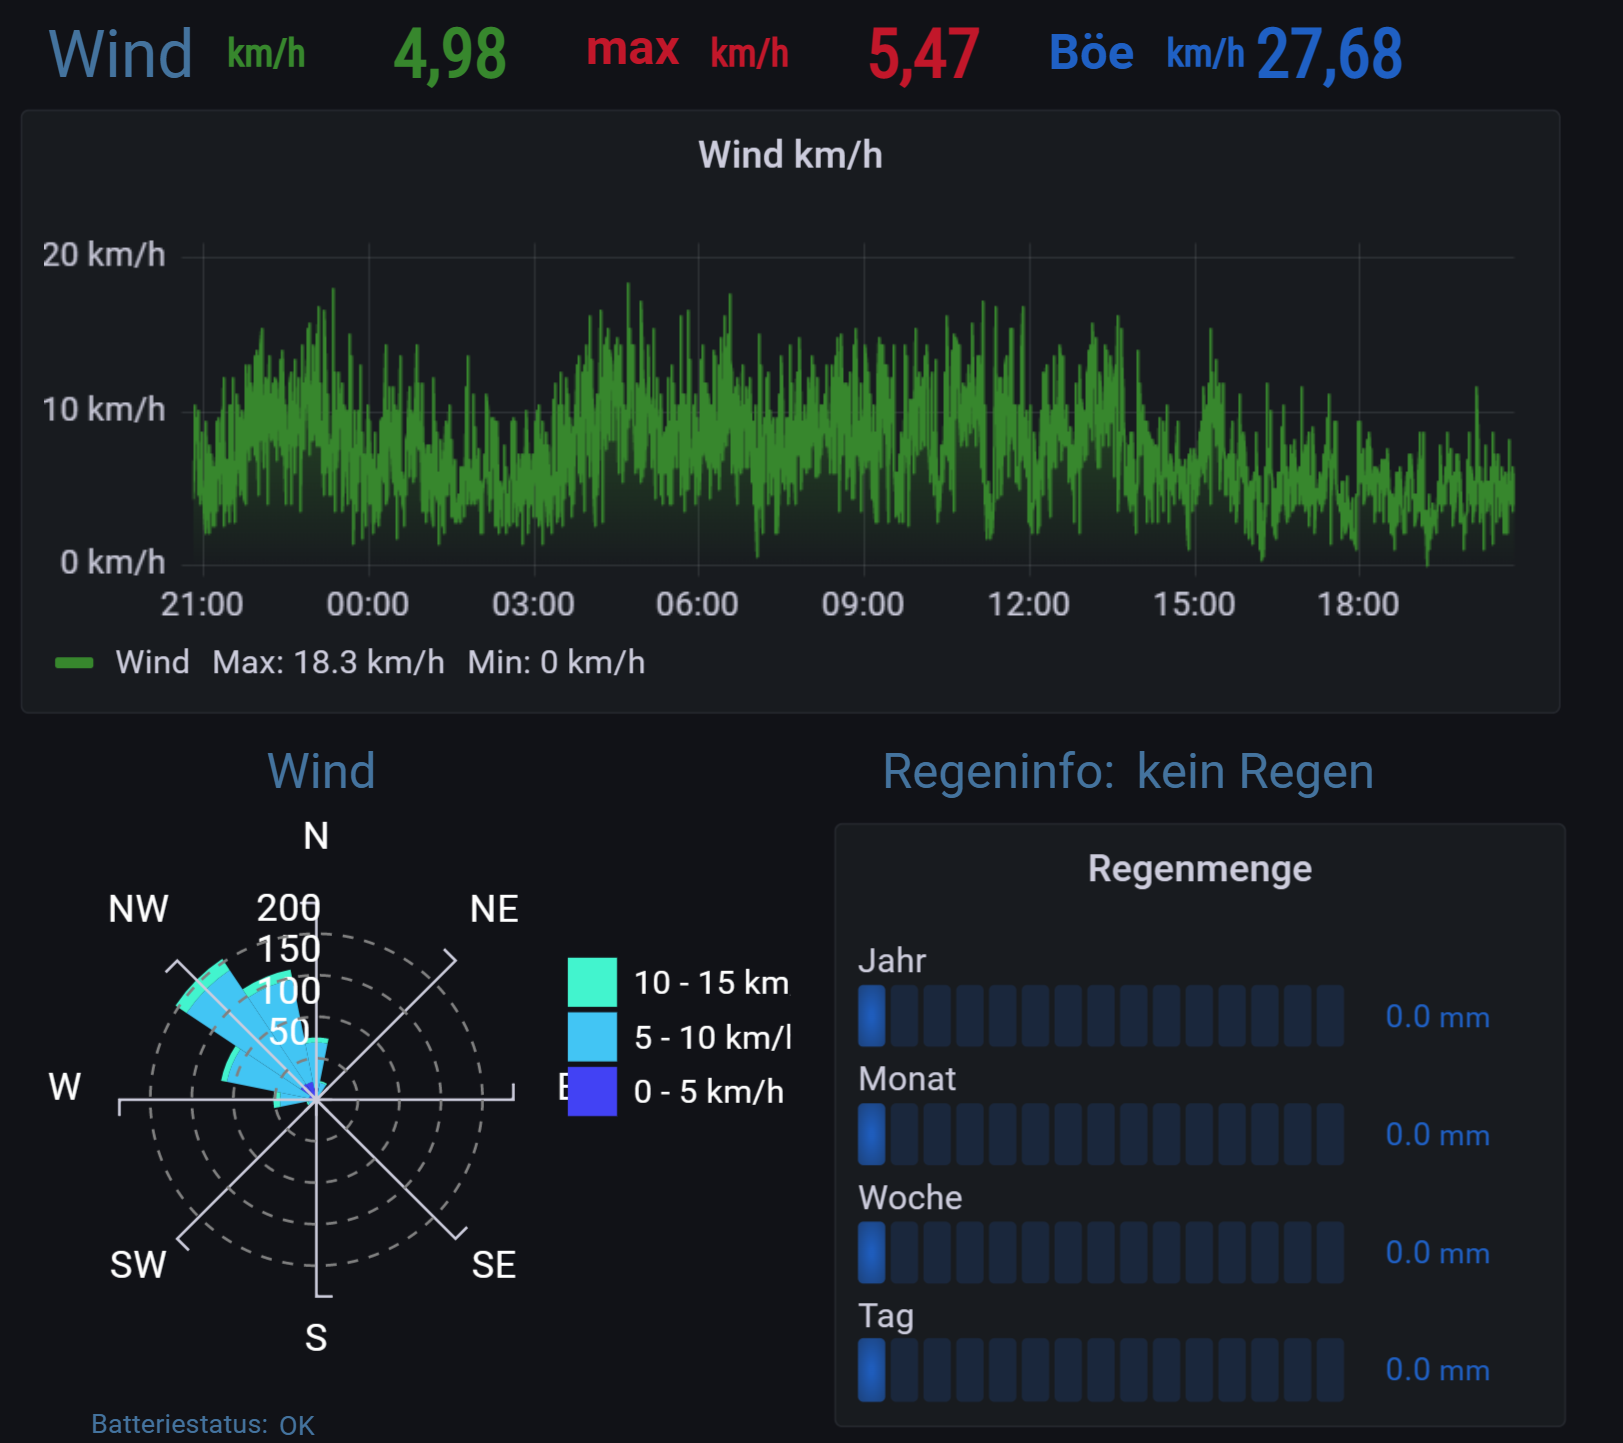Click the 0 km/h y-axis label
Screen dimensions: 1623x1443
coord(112,562)
